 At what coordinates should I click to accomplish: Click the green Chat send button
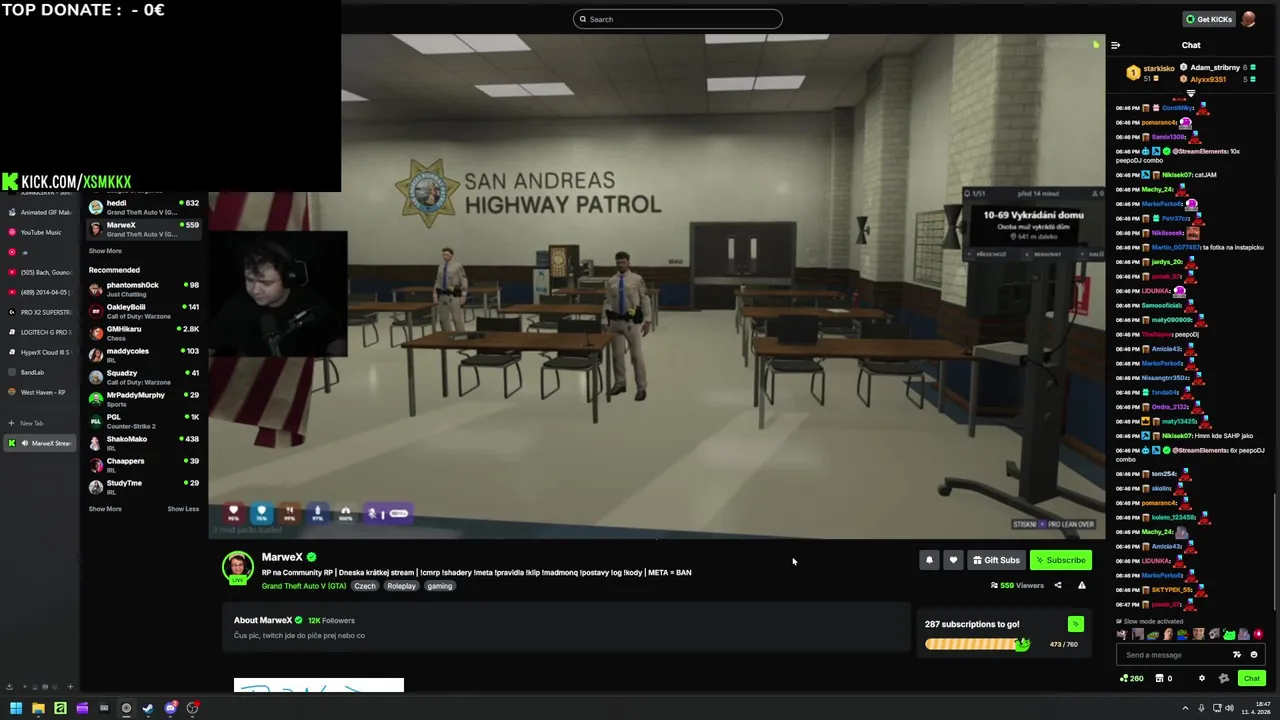(1252, 679)
